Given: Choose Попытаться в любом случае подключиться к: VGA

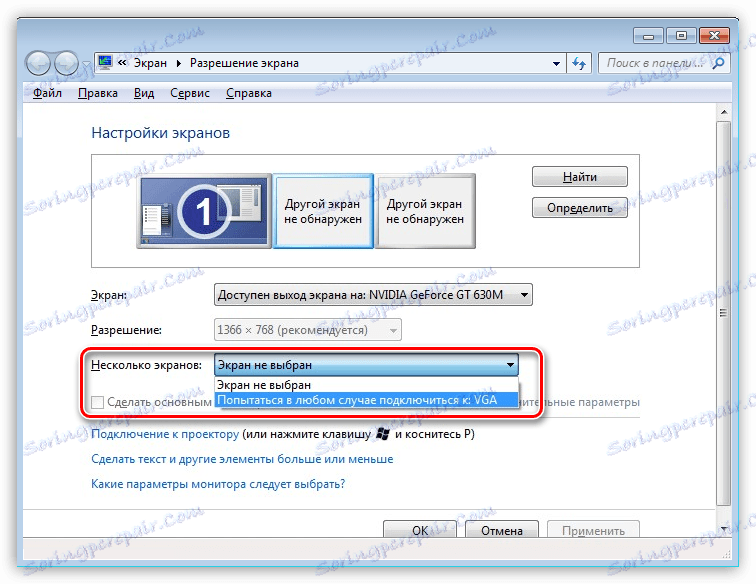Looking at the screenshot, I should [366, 400].
